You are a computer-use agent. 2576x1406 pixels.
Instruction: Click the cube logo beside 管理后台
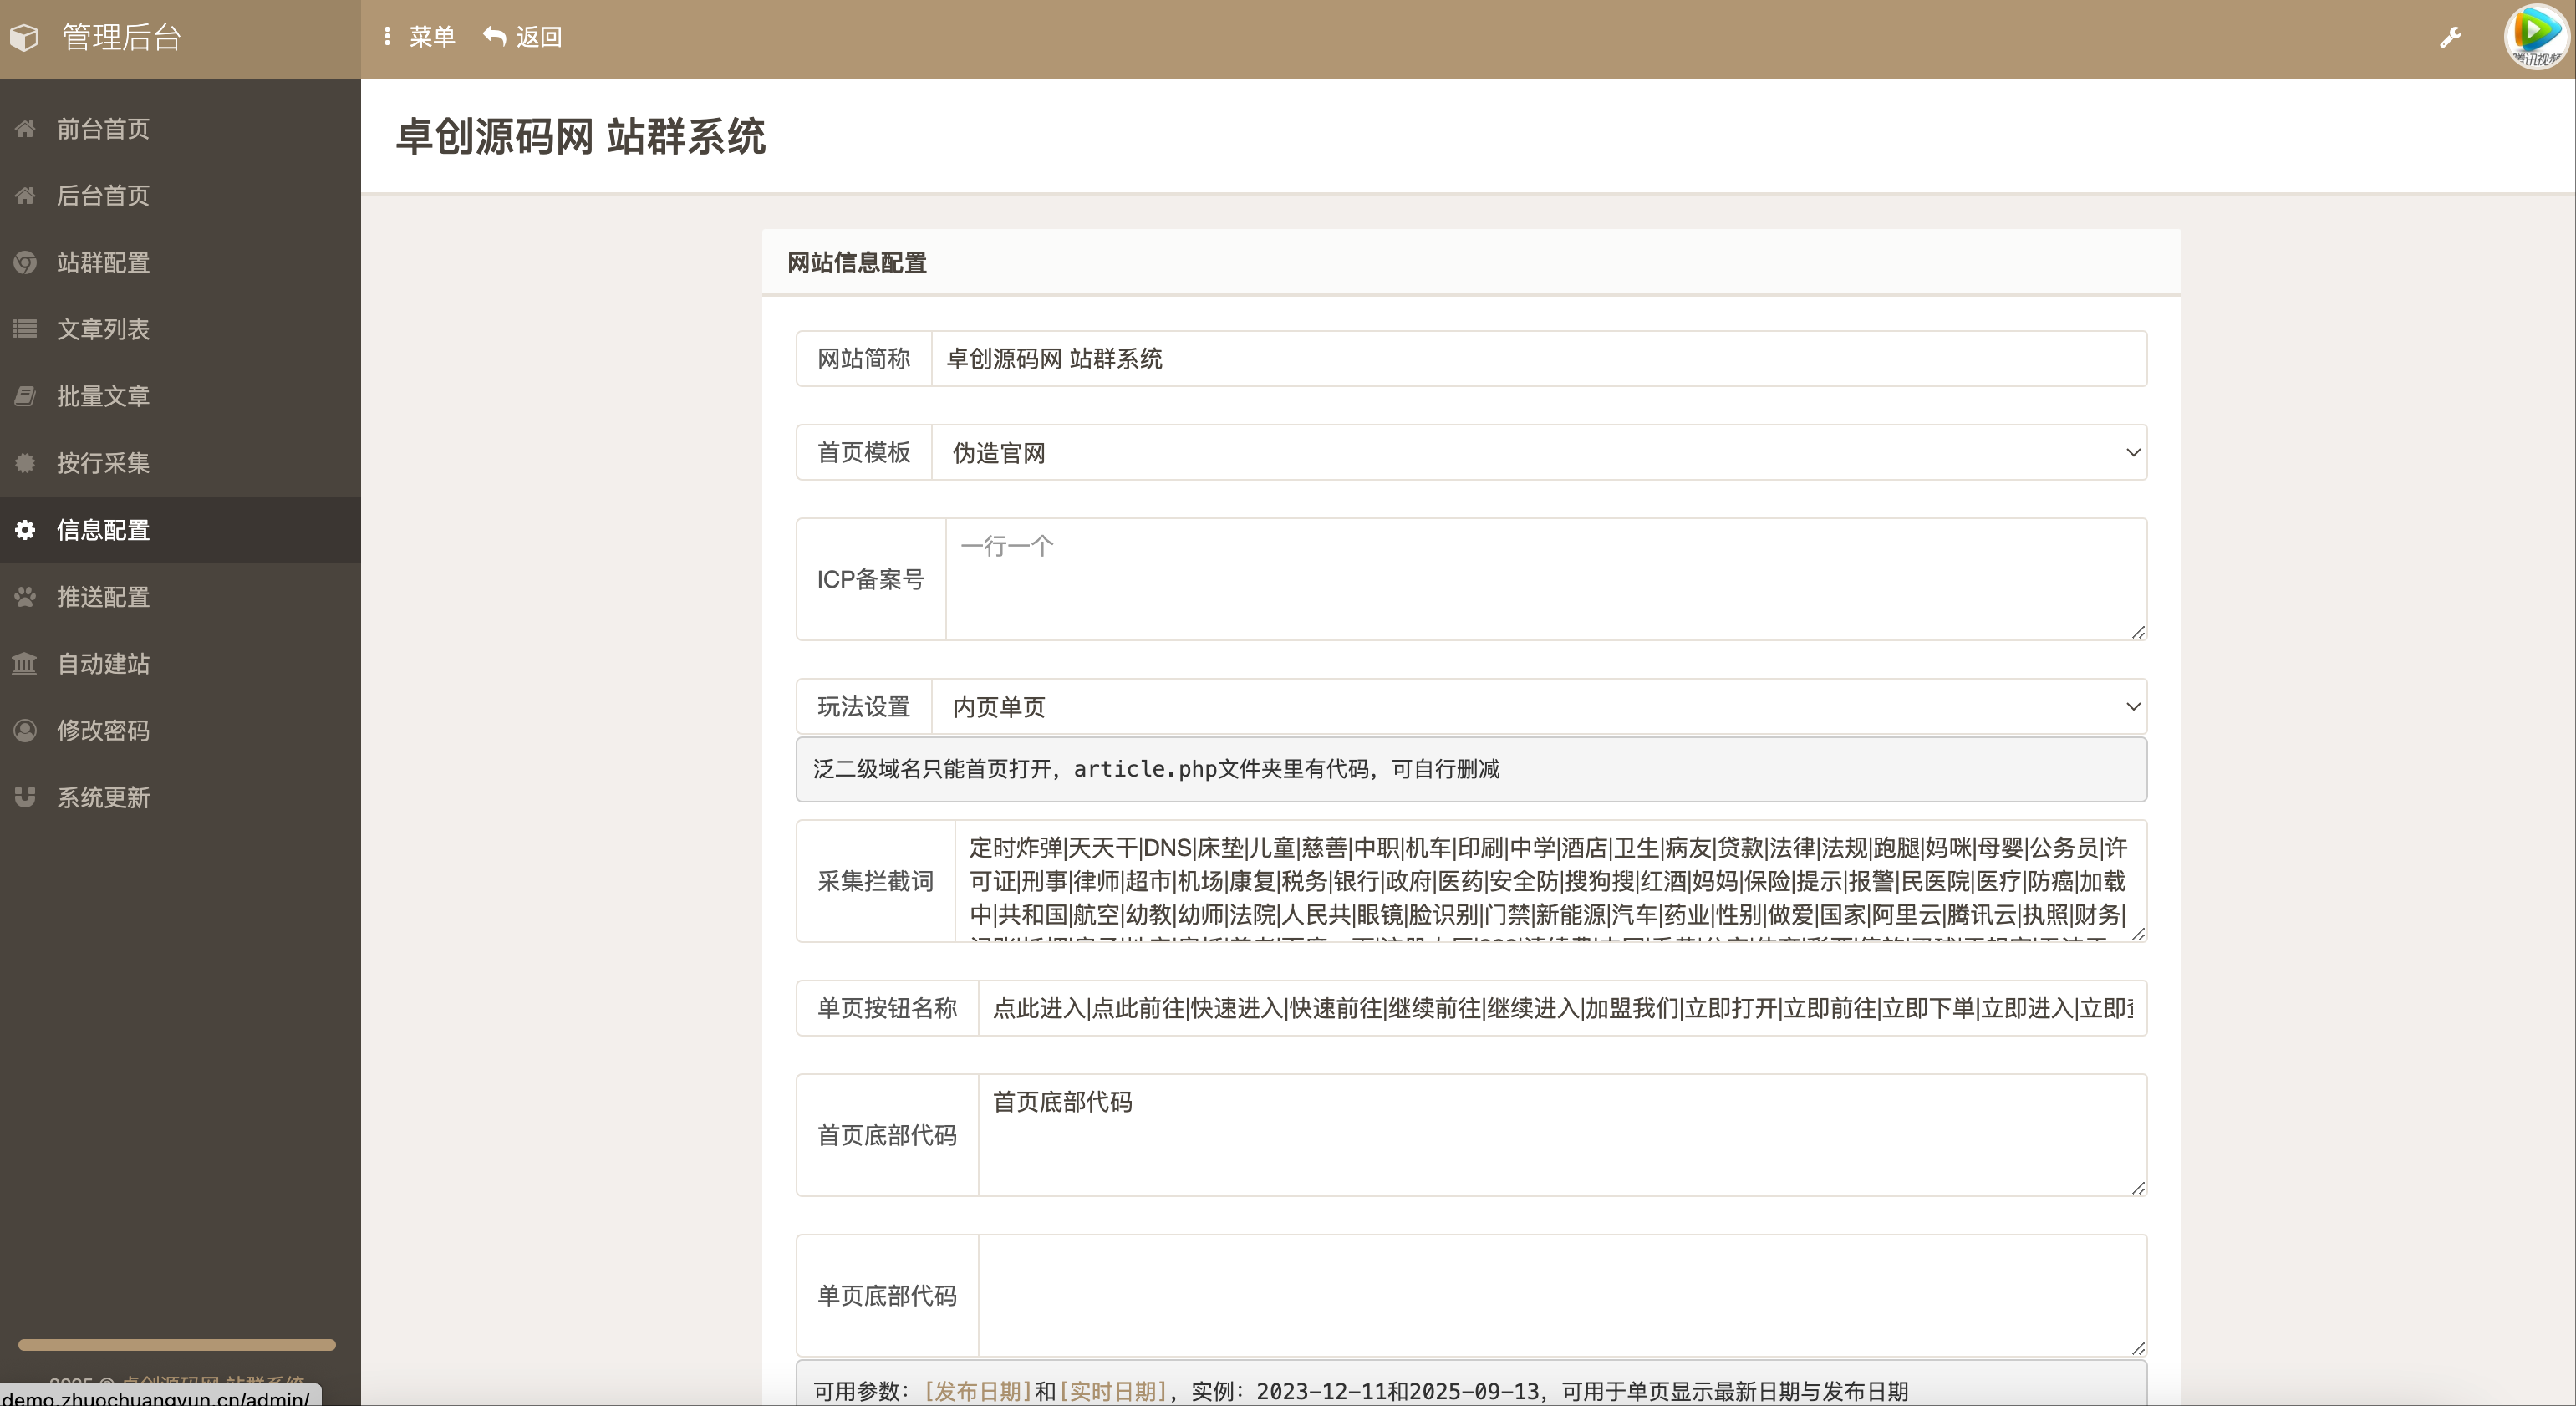point(25,38)
